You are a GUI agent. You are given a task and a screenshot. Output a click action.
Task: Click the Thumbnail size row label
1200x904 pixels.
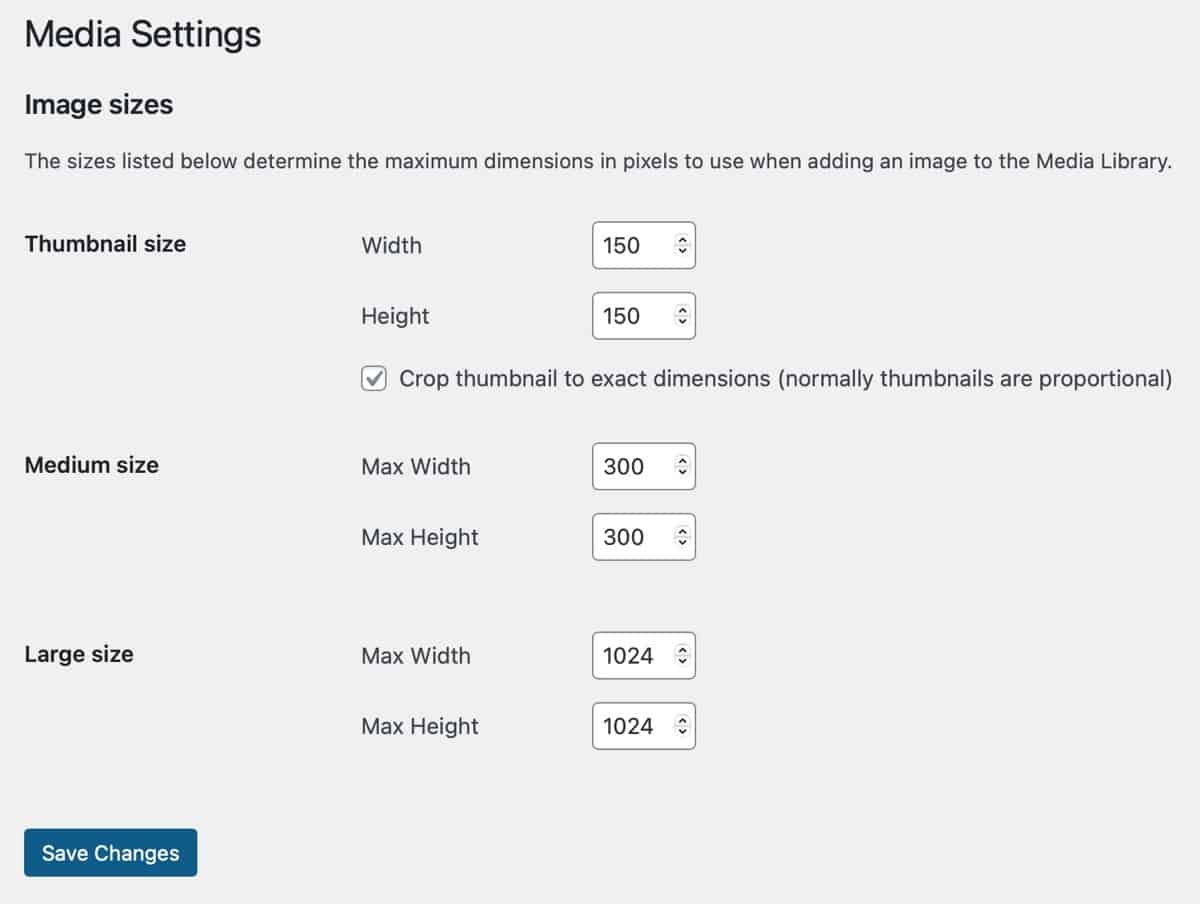pos(105,244)
